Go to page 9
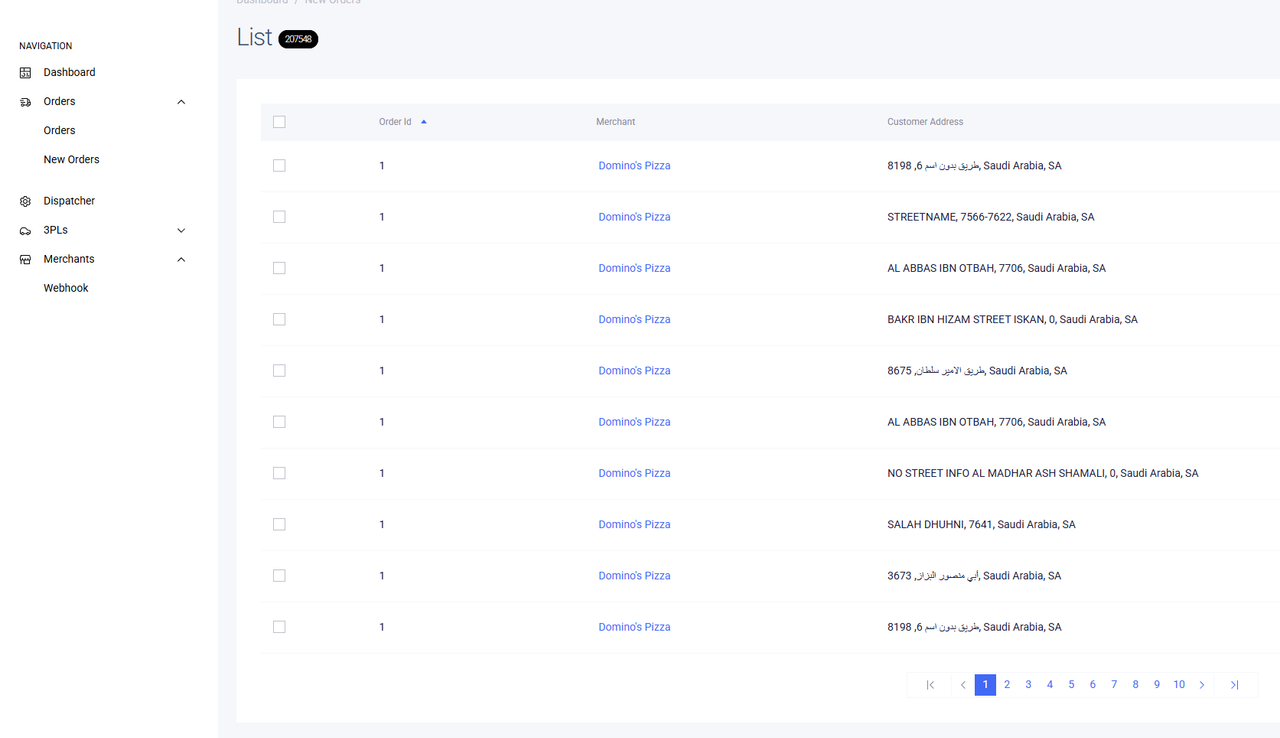 1157,685
